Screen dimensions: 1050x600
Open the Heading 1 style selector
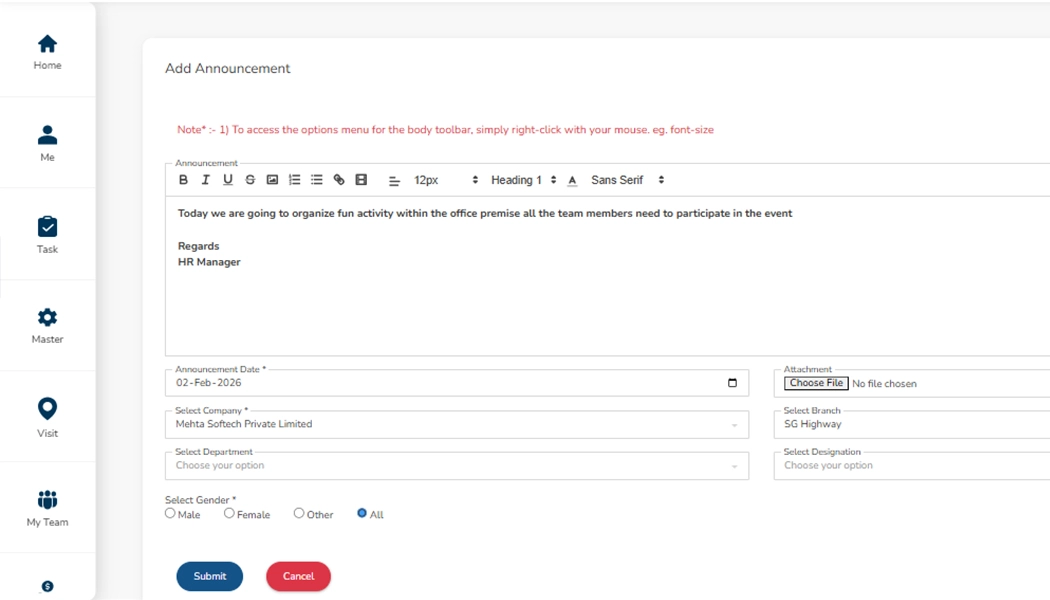(520, 180)
